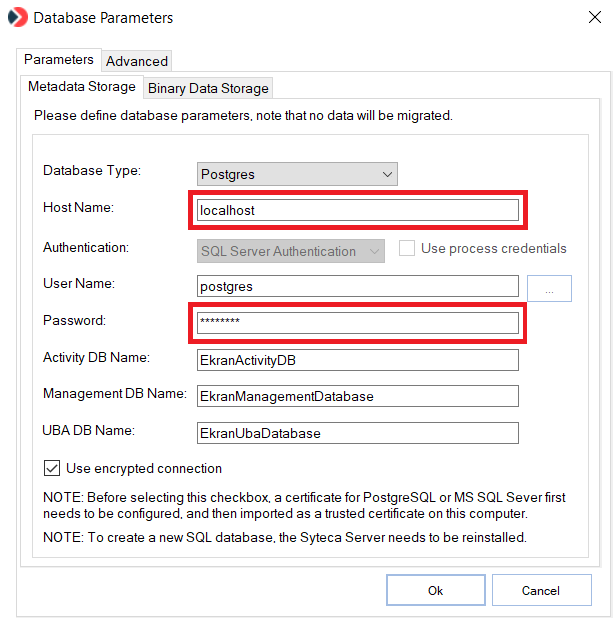Click the Database Parameters title bar
615x621 pixels.
(x=300, y=18)
